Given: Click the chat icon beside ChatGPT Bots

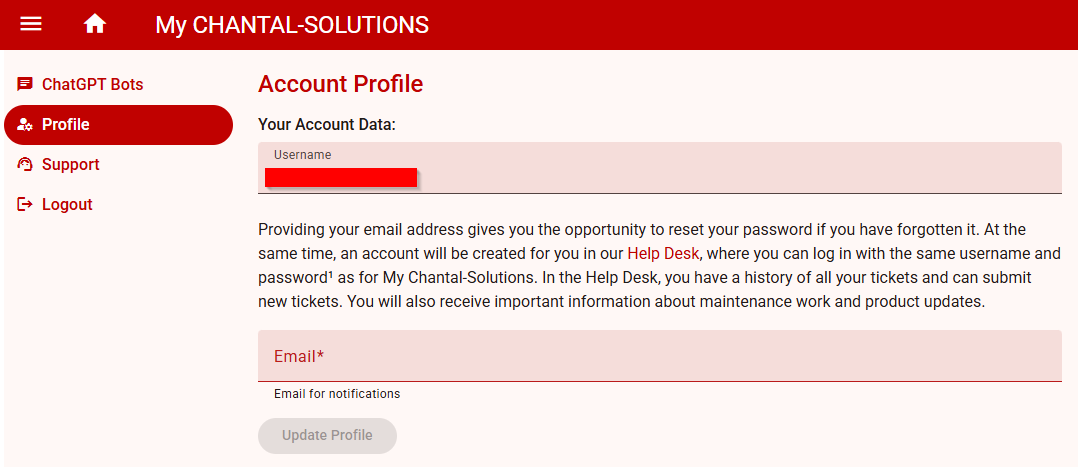Looking at the screenshot, I should pyautogui.click(x=25, y=84).
